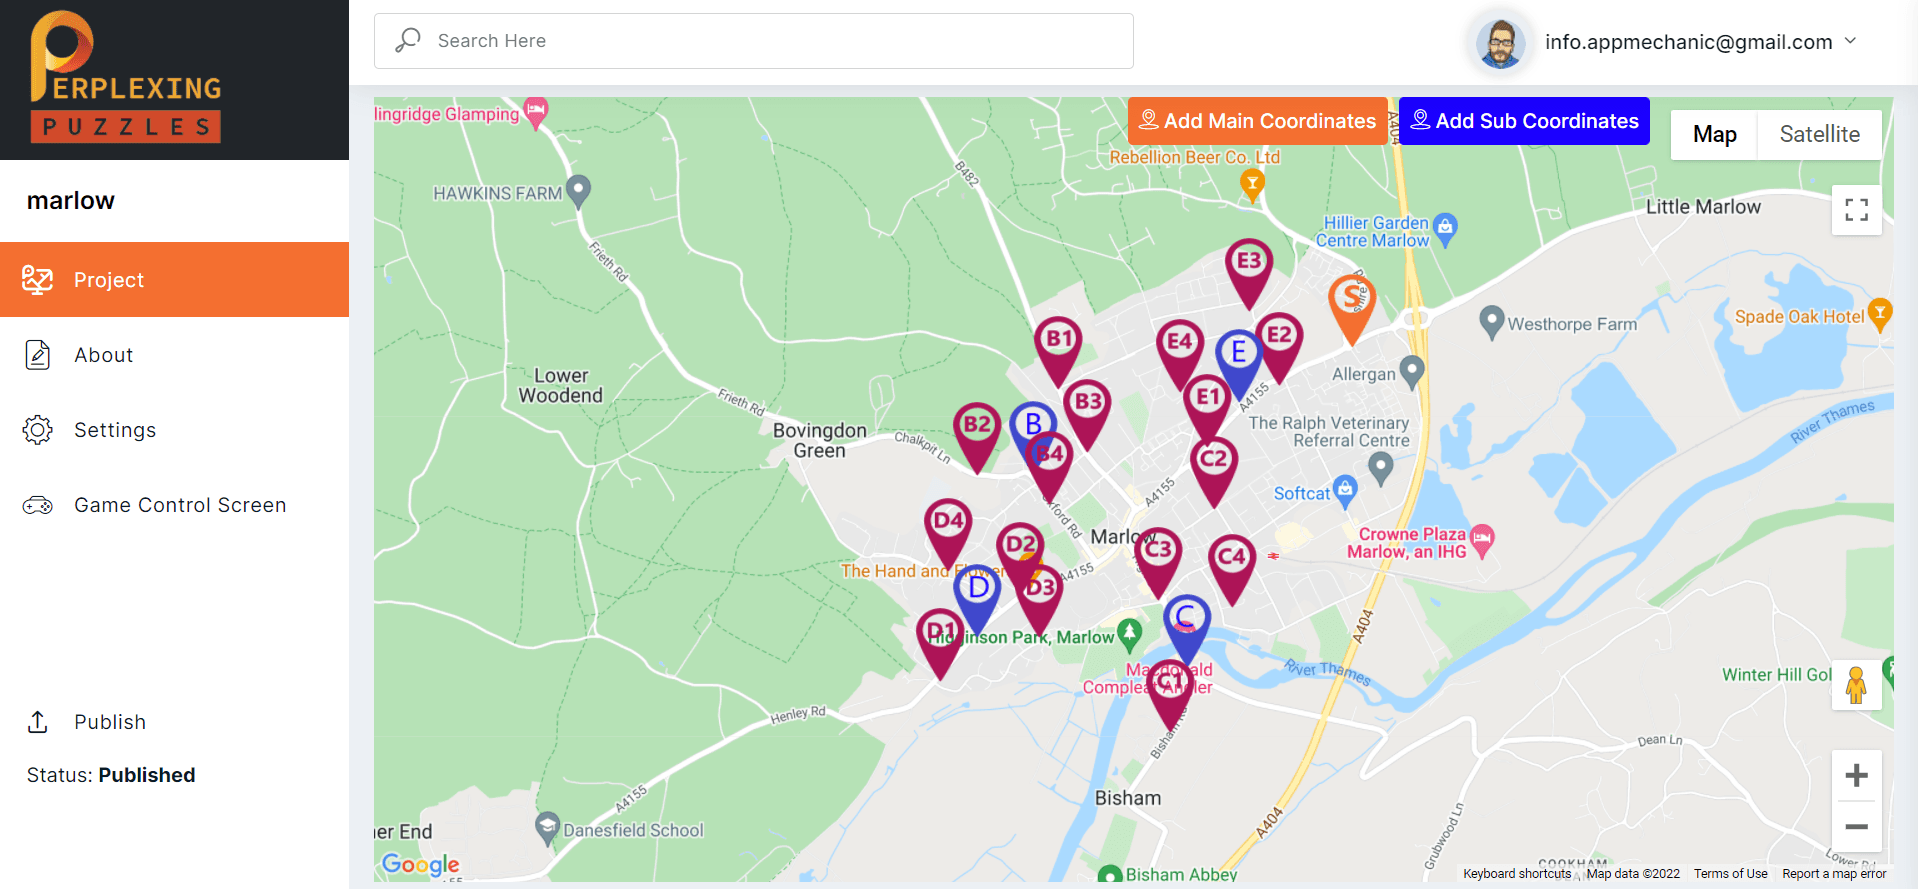
Task: Click Spade Oak Hotel pin
Action: tap(1880, 314)
